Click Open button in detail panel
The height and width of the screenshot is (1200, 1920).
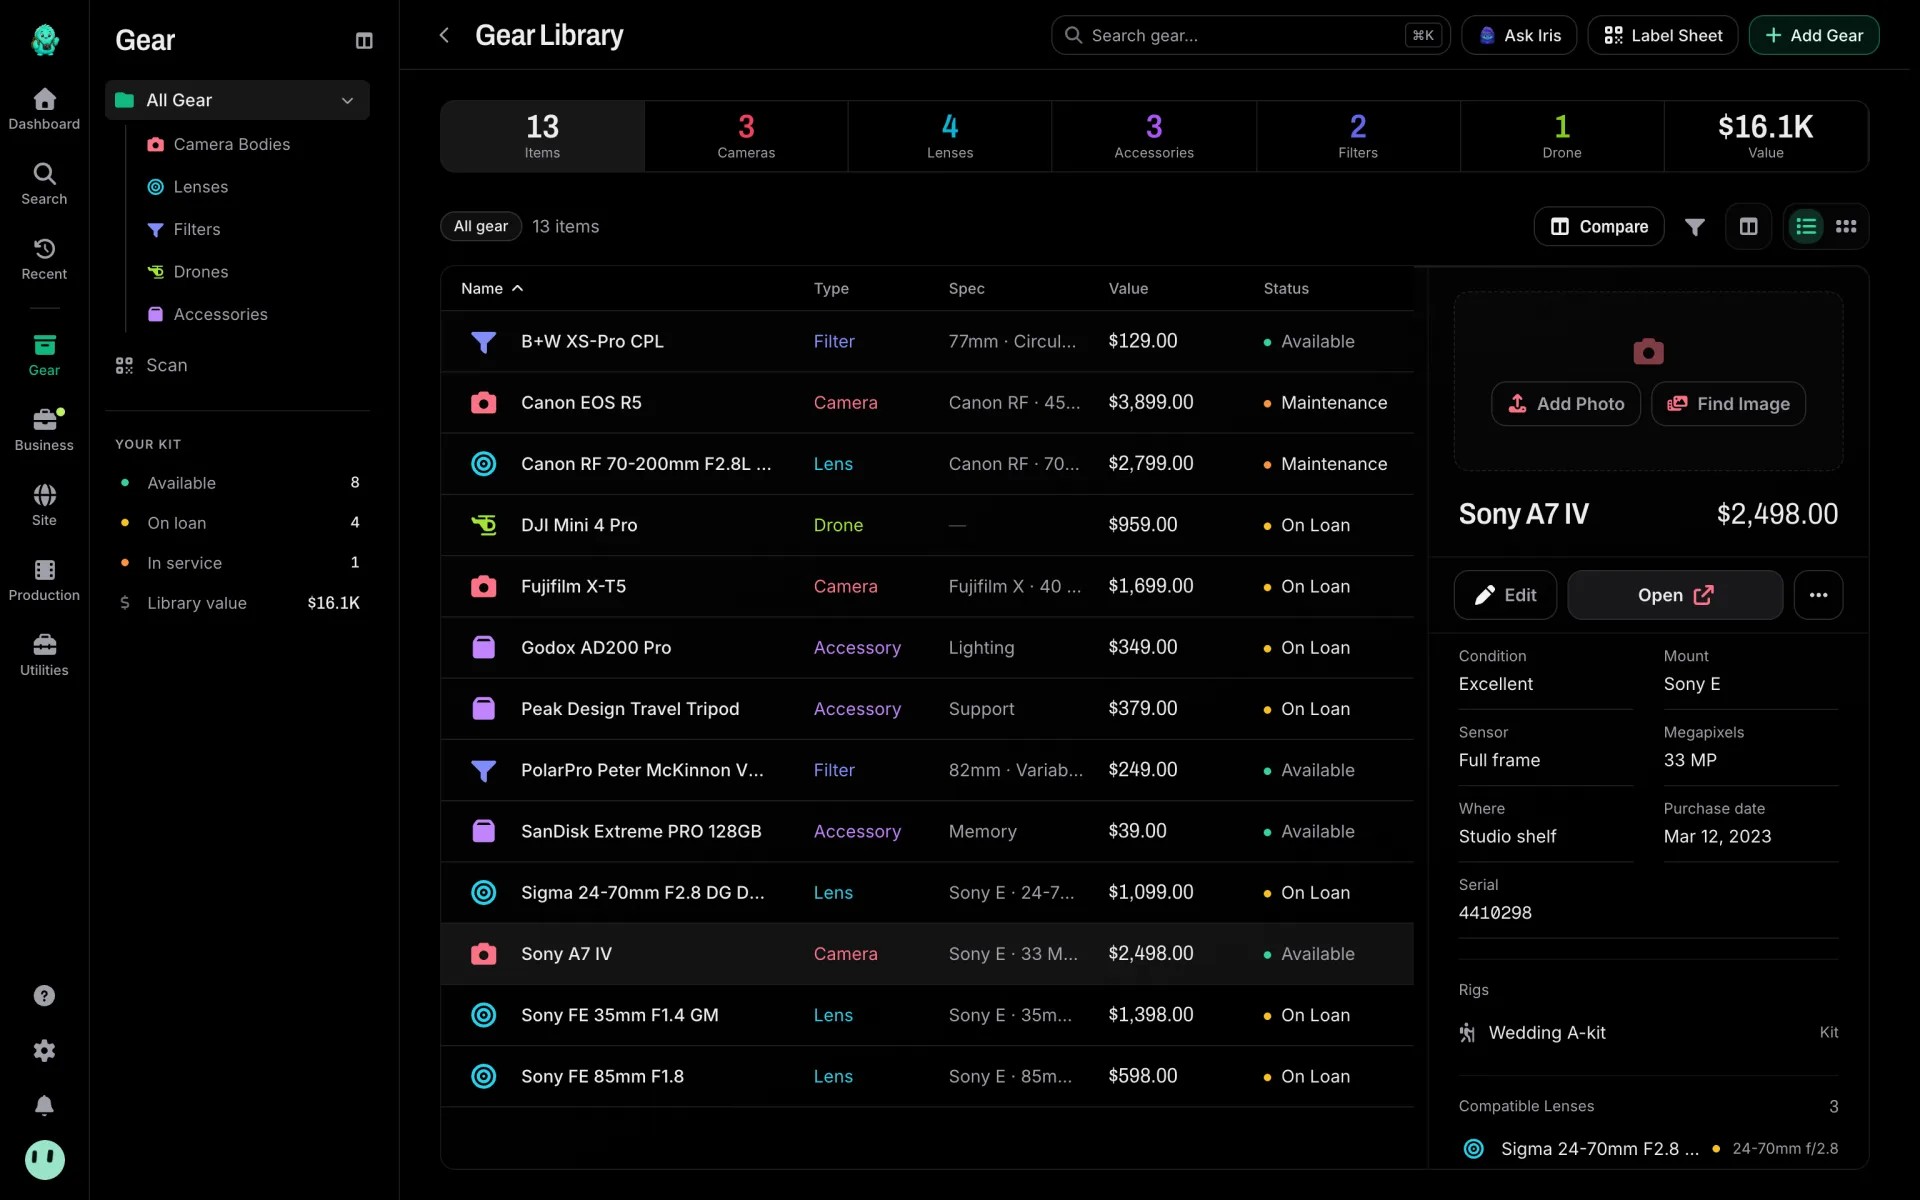pos(1675,595)
